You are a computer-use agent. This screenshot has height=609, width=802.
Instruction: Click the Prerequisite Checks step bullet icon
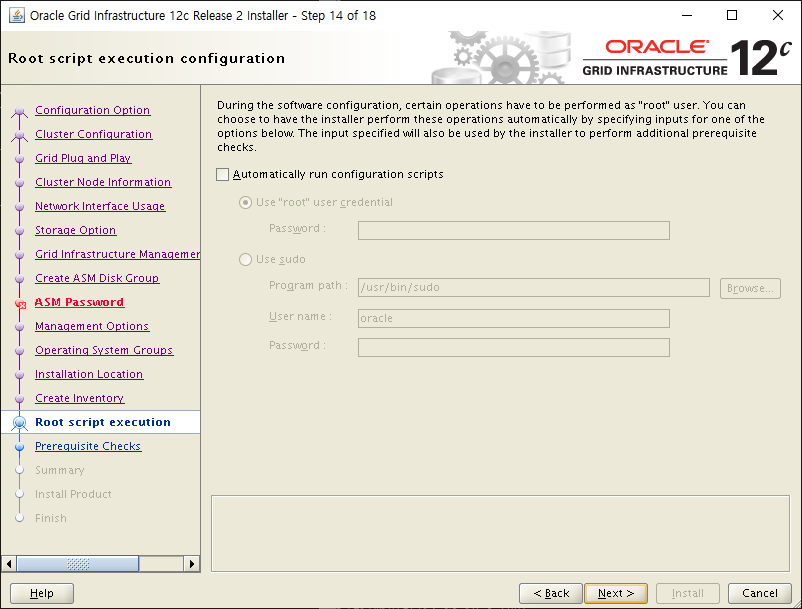click(19, 446)
